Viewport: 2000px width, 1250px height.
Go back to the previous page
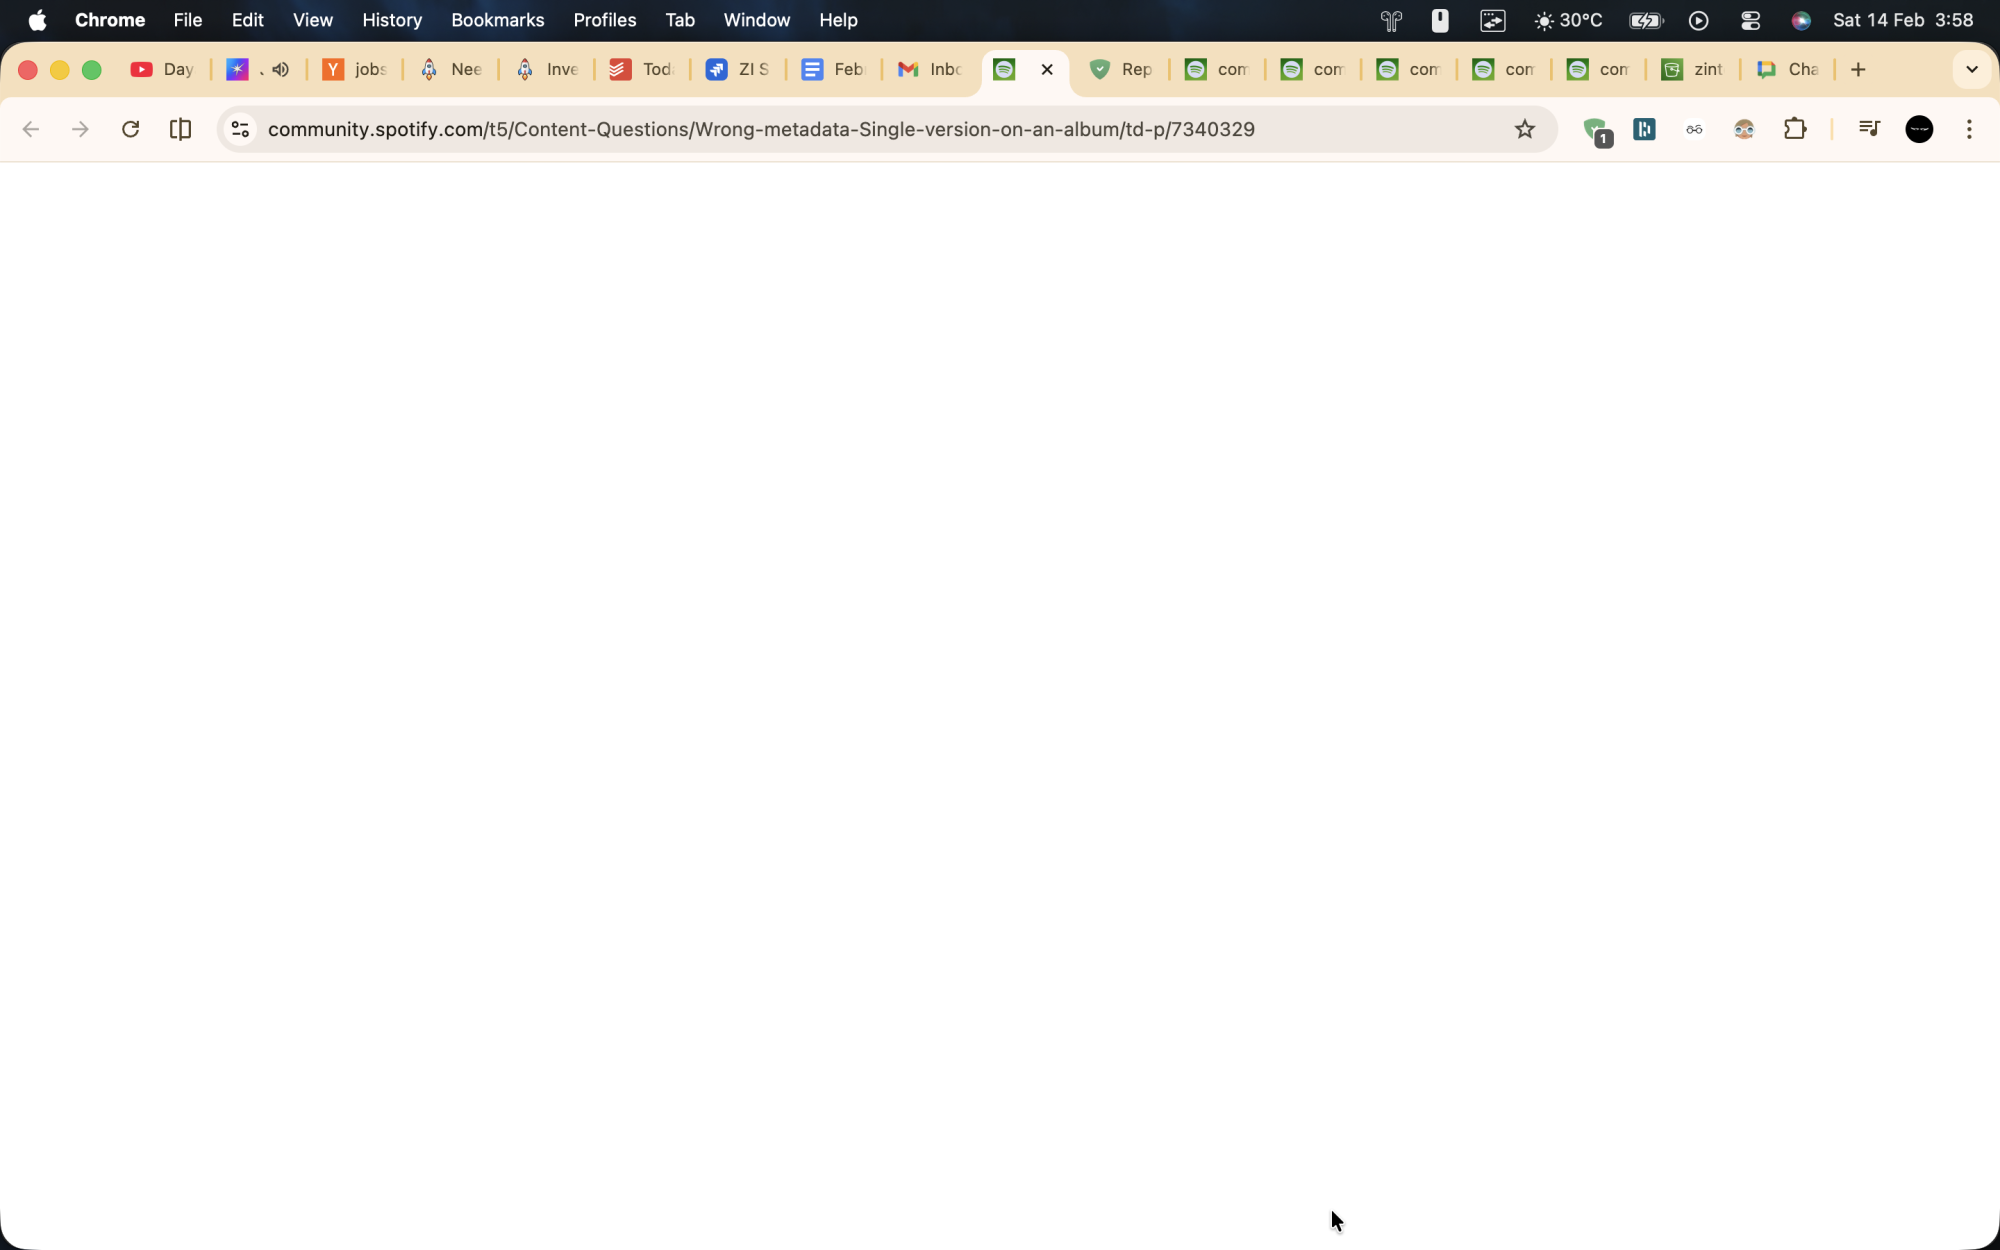pyautogui.click(x=31, y=129)
